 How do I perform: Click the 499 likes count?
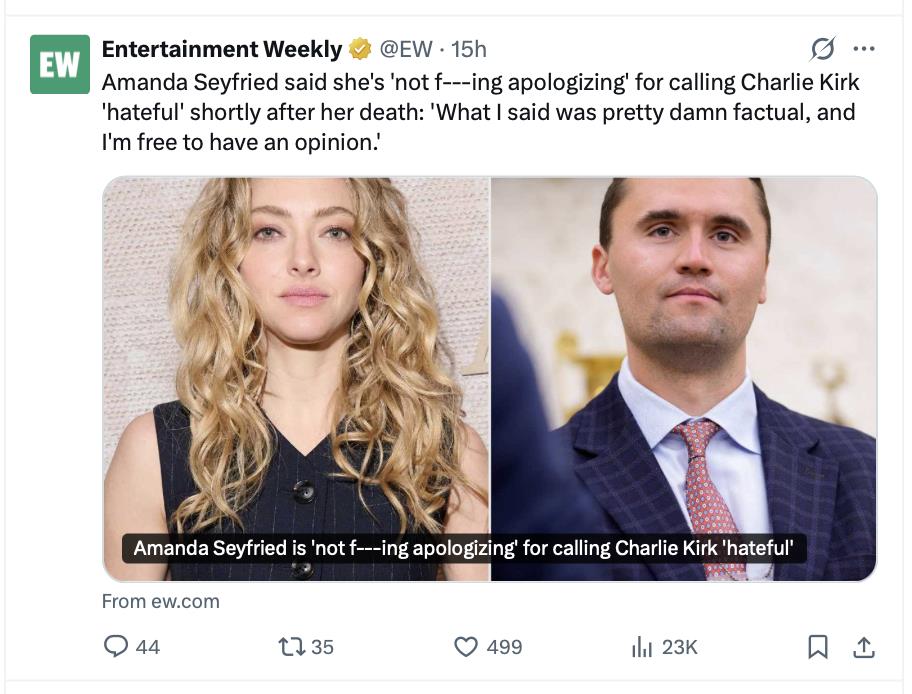pyautogui.click(x=504, y=647)
